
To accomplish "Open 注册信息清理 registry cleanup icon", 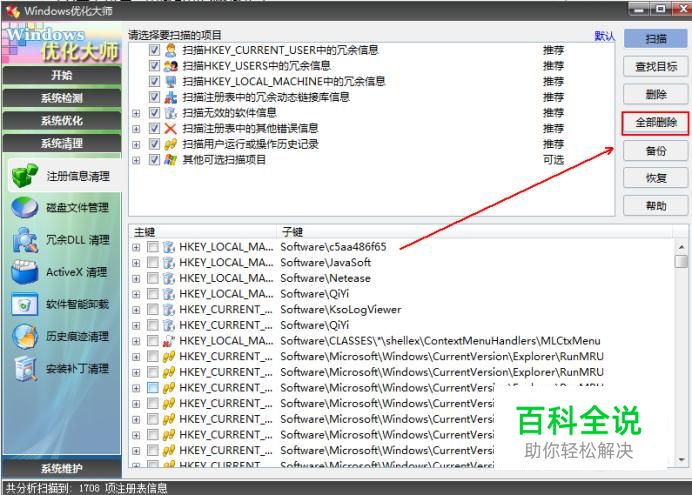I will [25, 176].
